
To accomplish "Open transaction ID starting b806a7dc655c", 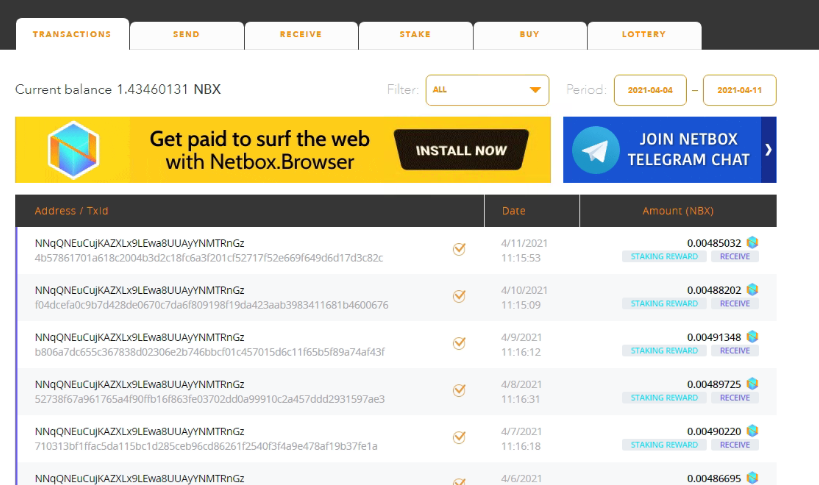I will 209,352.
